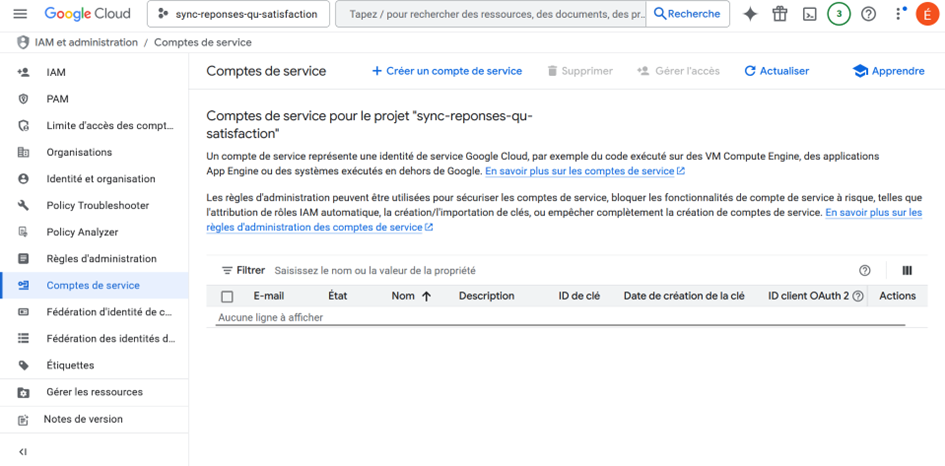The height and width of the screenshot is (466, 945).
Task: Focus the Filtrer table filter input
Action: click(560, 271)
